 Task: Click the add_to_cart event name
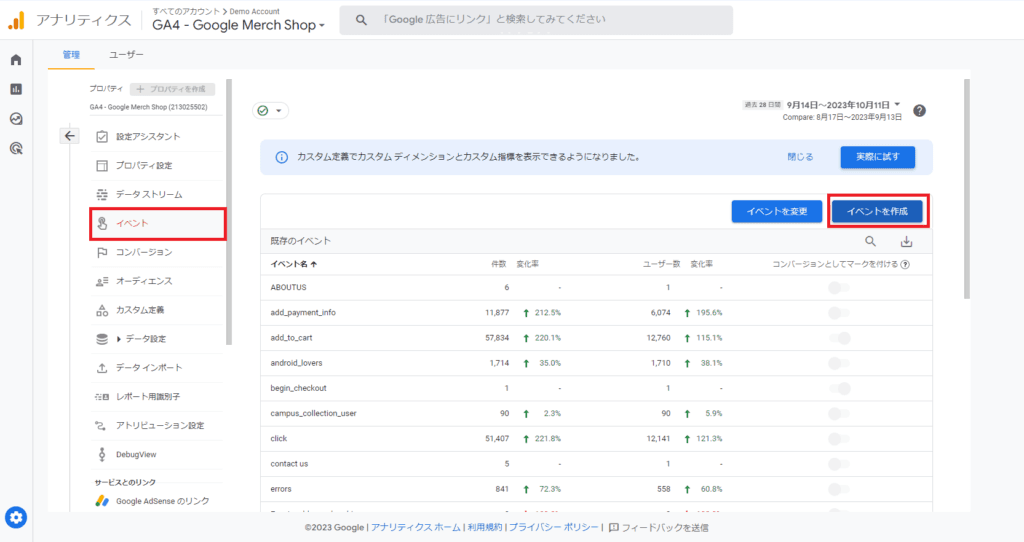coord(291,338)
